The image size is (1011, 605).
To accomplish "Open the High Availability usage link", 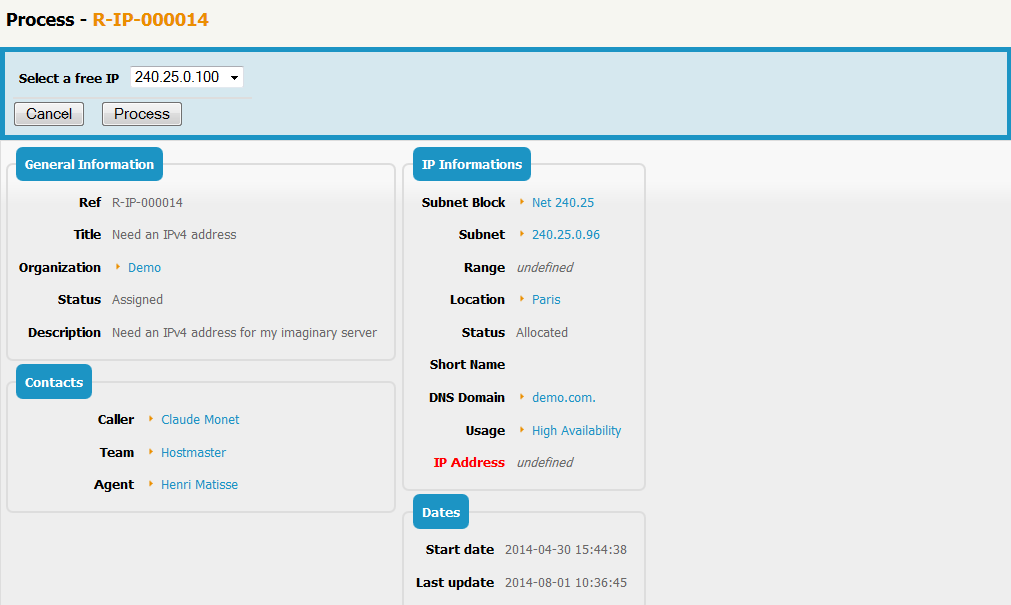I will coord(576,431).
